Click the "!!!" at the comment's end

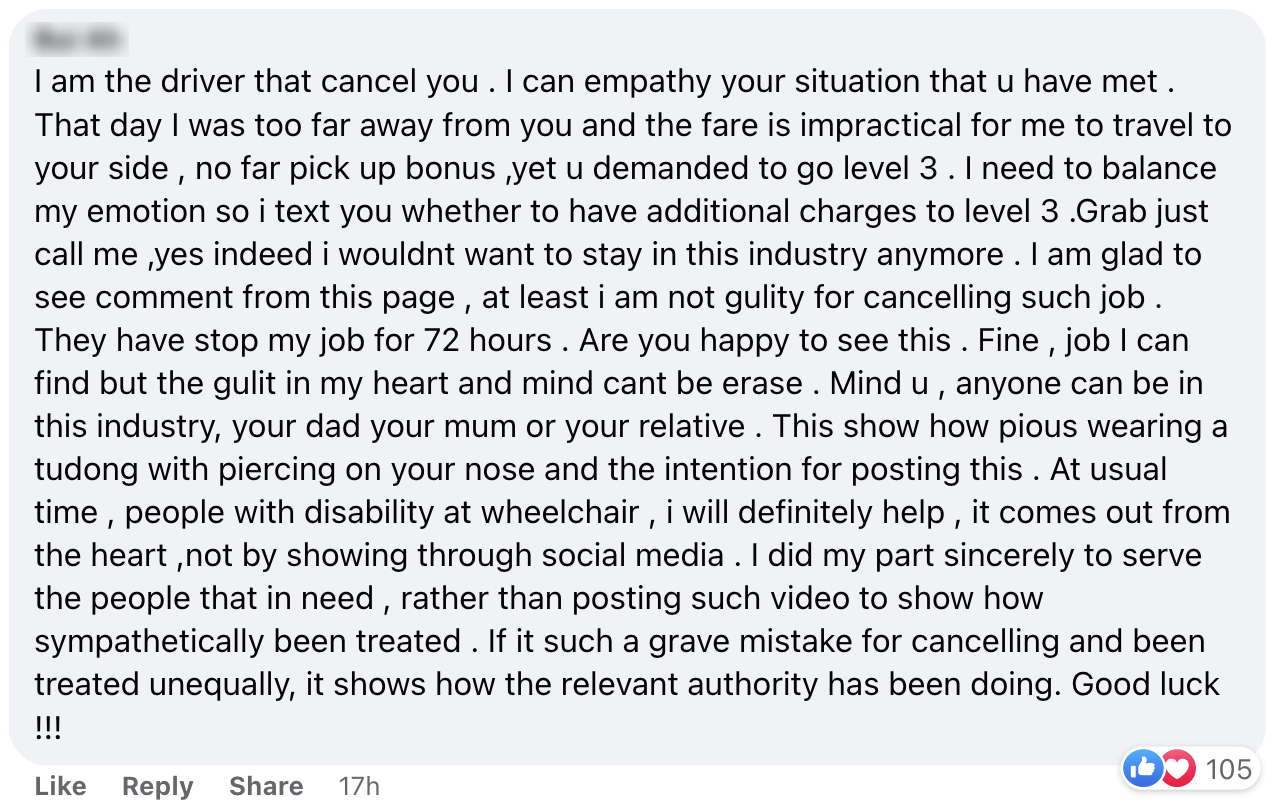48,727
